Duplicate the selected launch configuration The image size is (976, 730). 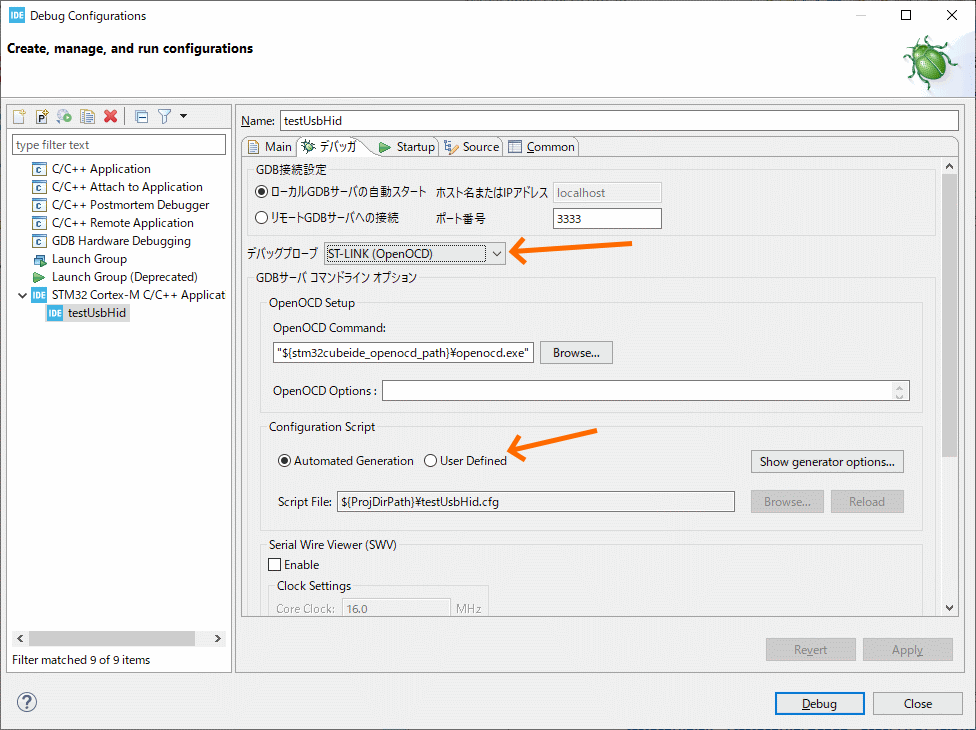[87, 117]
